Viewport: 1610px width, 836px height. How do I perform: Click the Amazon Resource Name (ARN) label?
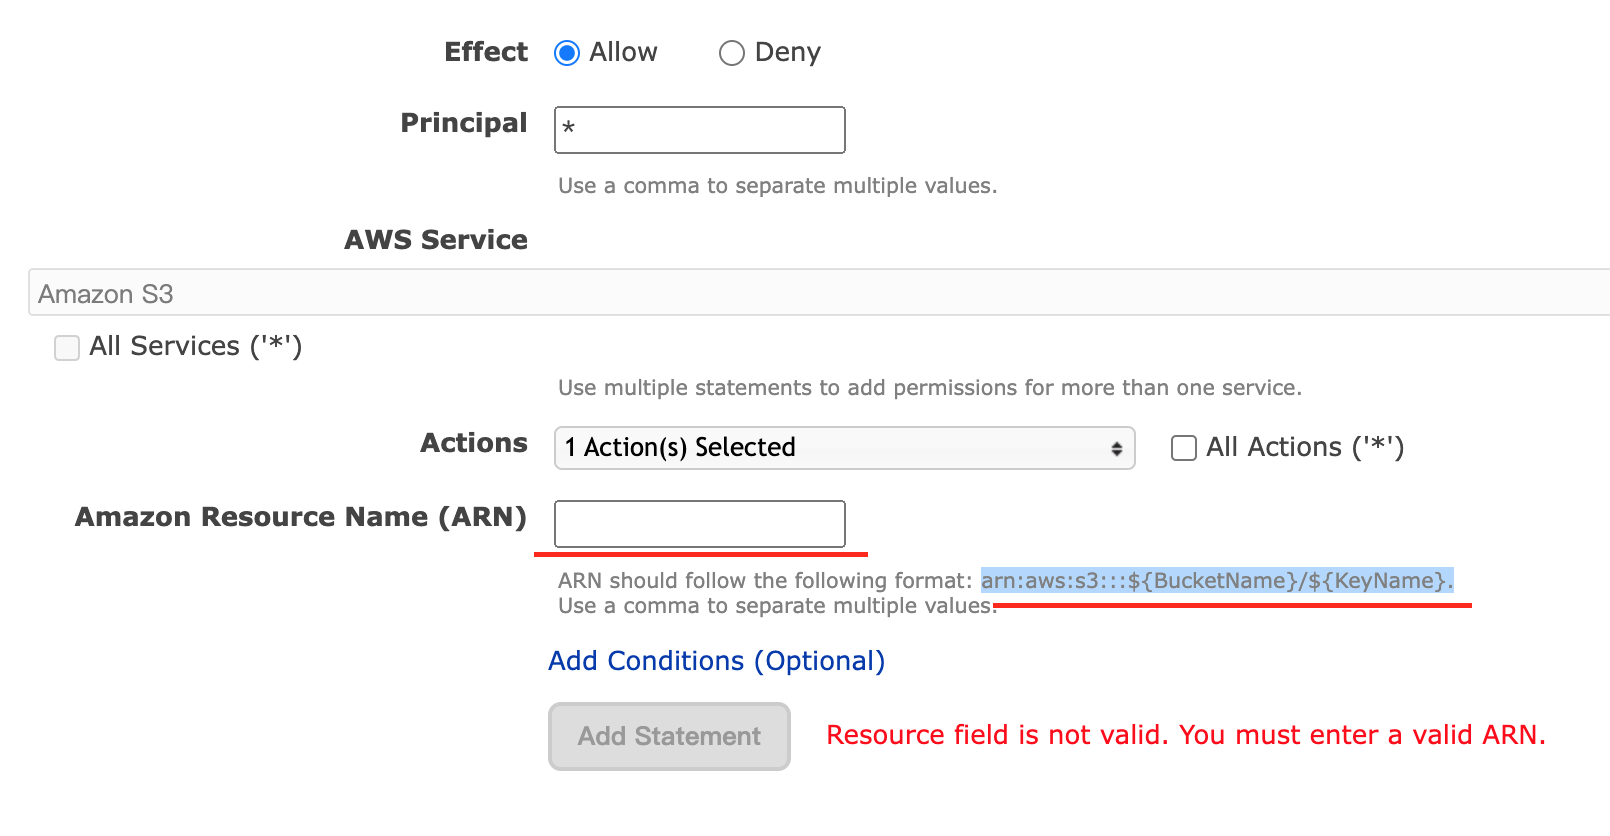301,517
